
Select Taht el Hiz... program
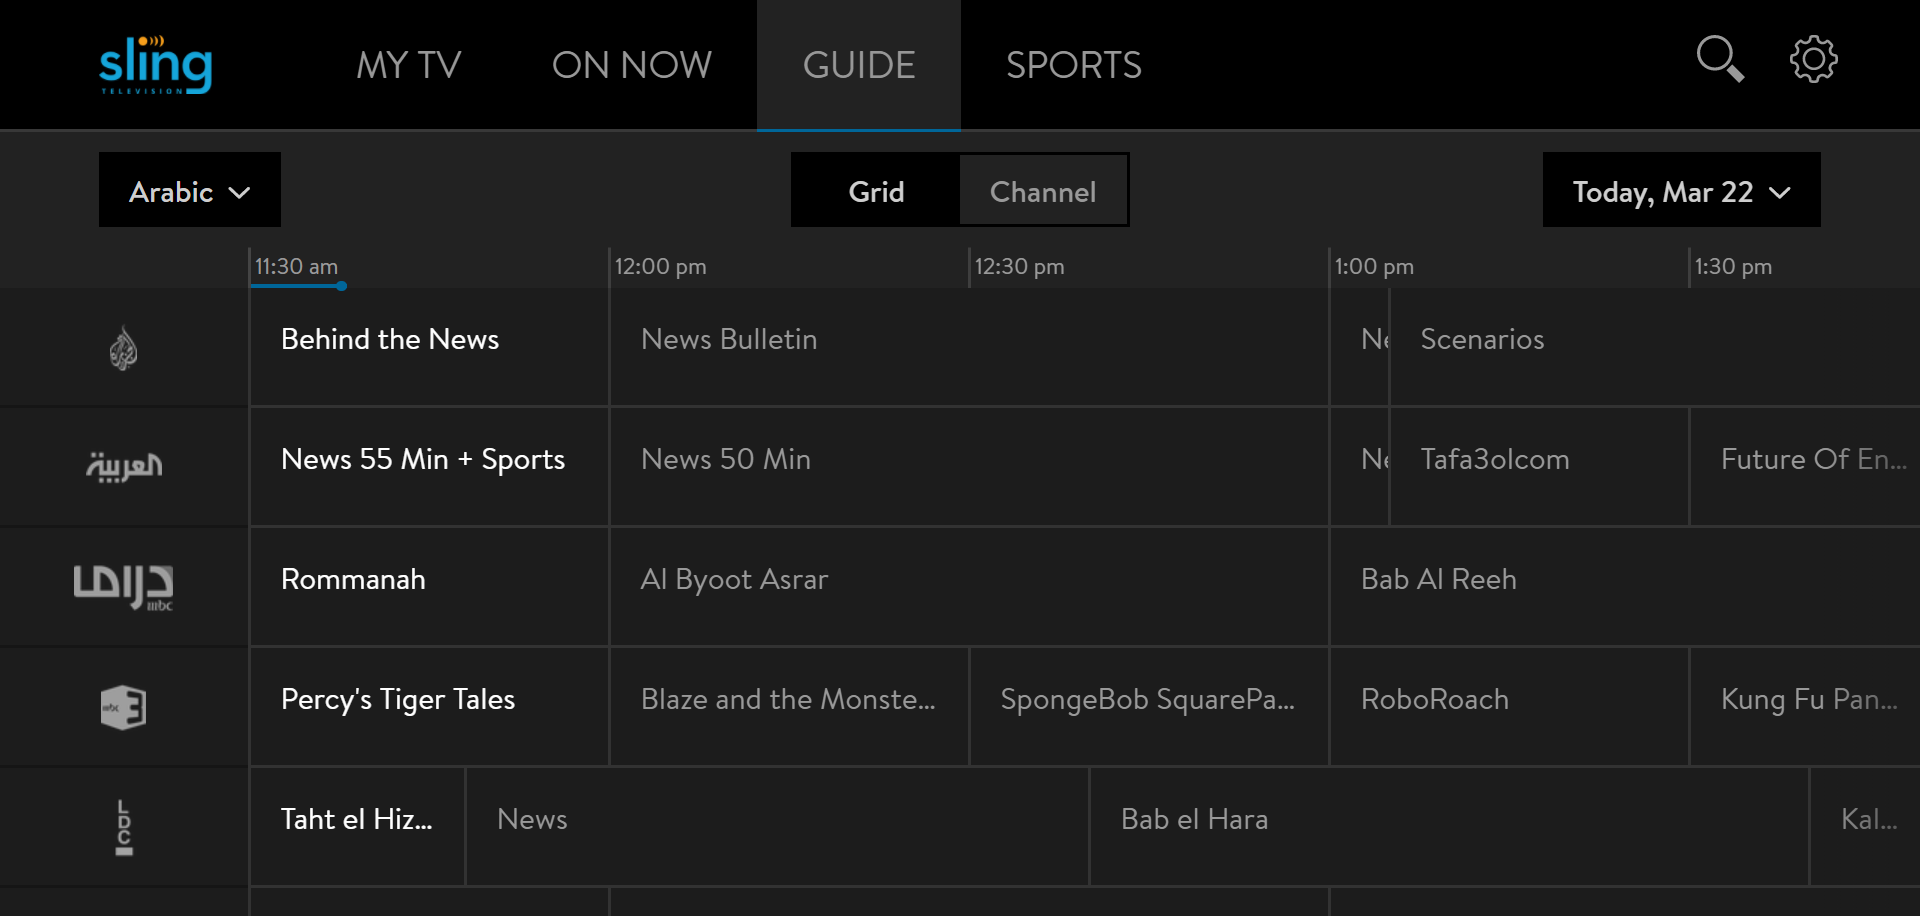coord(357,827)
